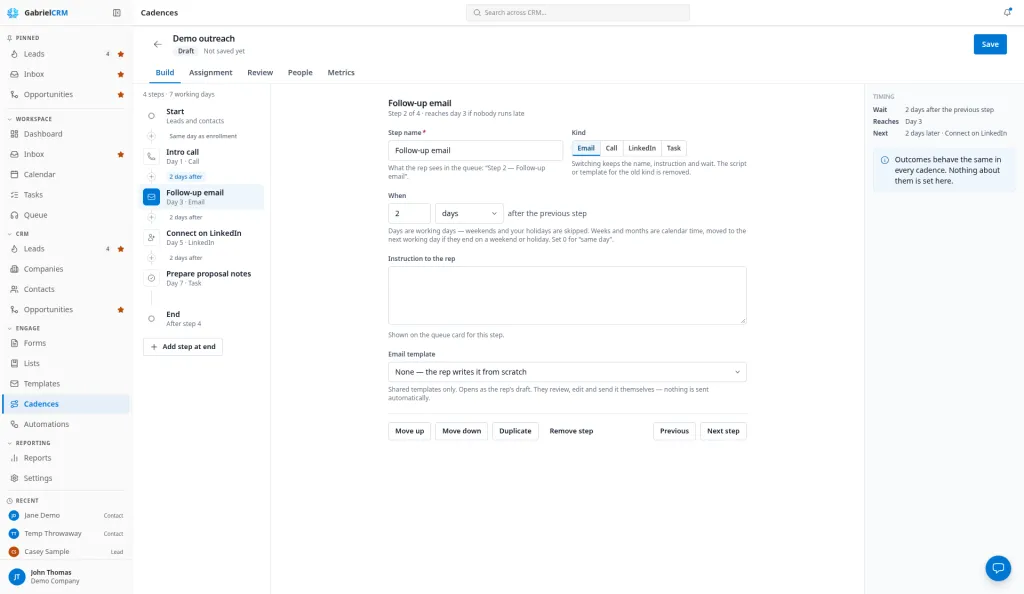1024x594 pixels.
Task: Select Email kind
Action: tap(586, 148)
